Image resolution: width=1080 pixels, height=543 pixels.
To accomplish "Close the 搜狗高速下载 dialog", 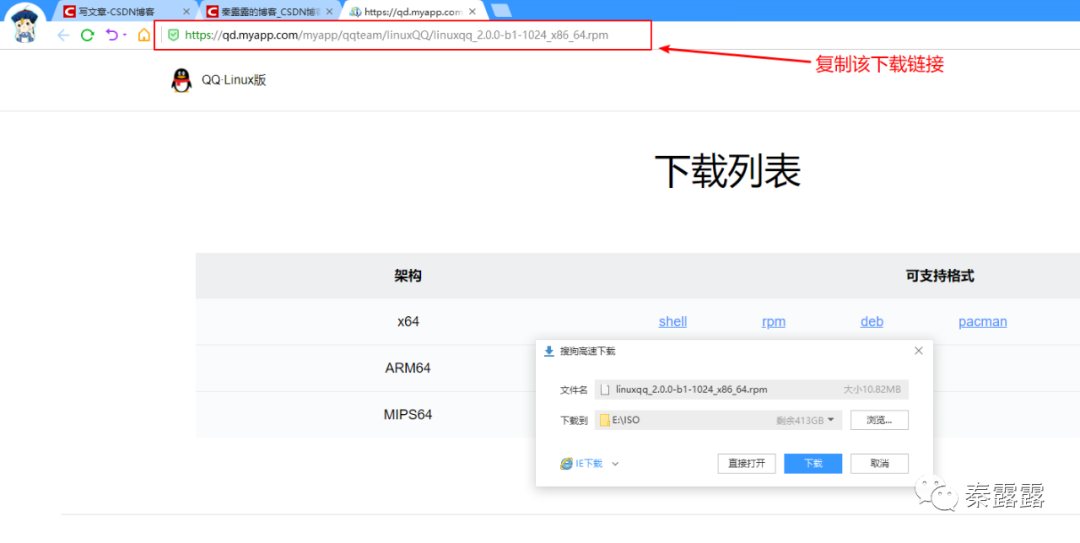I will click(918, 351).
